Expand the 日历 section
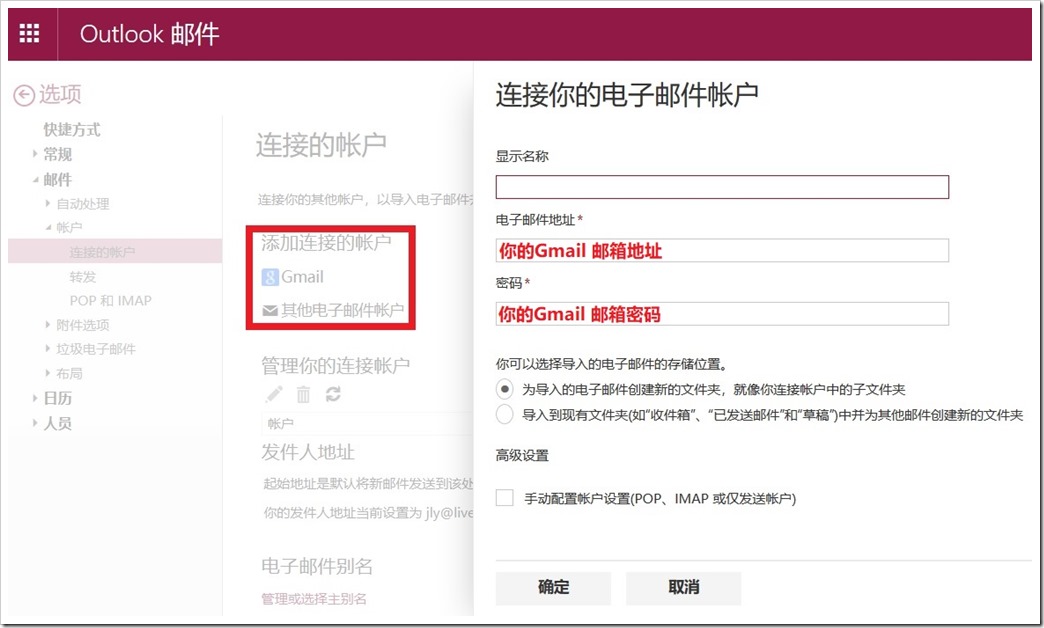1044x628 pixels. pos(35,398)
